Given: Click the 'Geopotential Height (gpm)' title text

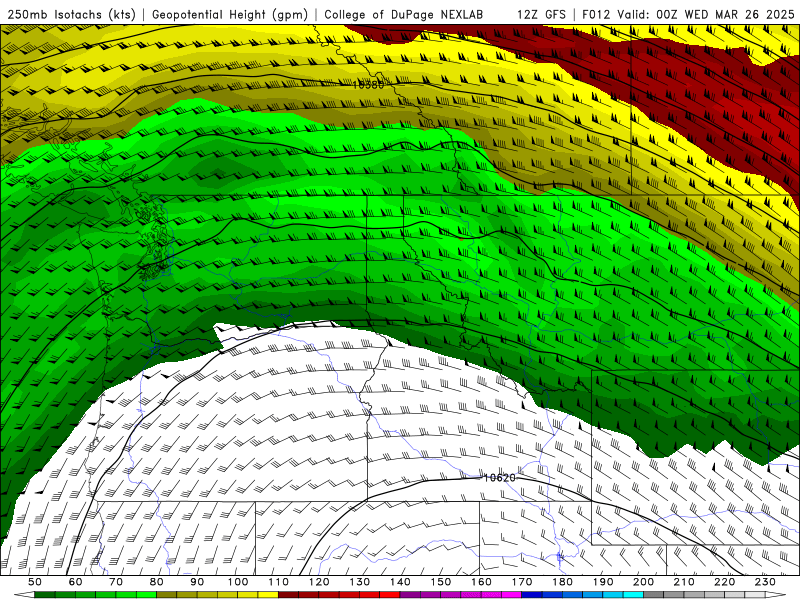Looking at the screenshot, I should [x=230, y=15].
